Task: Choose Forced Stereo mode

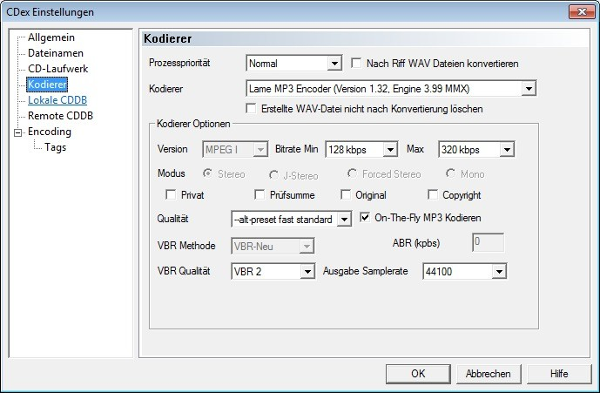Action: (x=352, y=174)
